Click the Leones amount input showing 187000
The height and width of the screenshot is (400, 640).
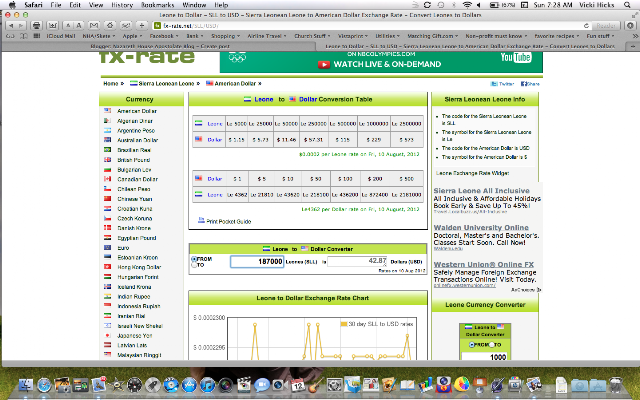257,262
